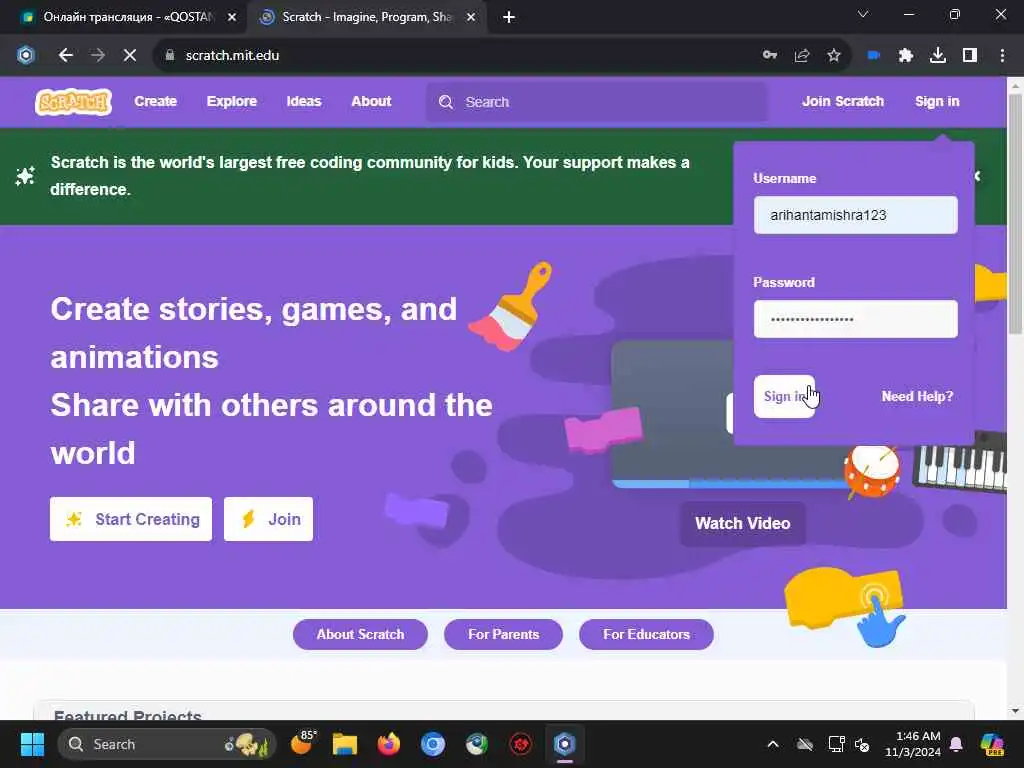Open the browser downloads icon
This screenshot has width=1024, height=768.
[x=938, y=56]
